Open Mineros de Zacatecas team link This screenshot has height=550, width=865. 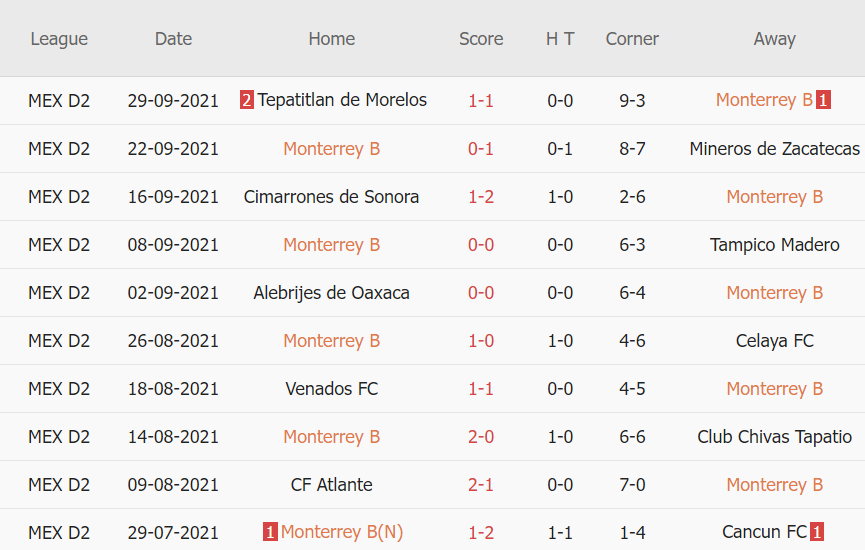click(x=774, y=149)
